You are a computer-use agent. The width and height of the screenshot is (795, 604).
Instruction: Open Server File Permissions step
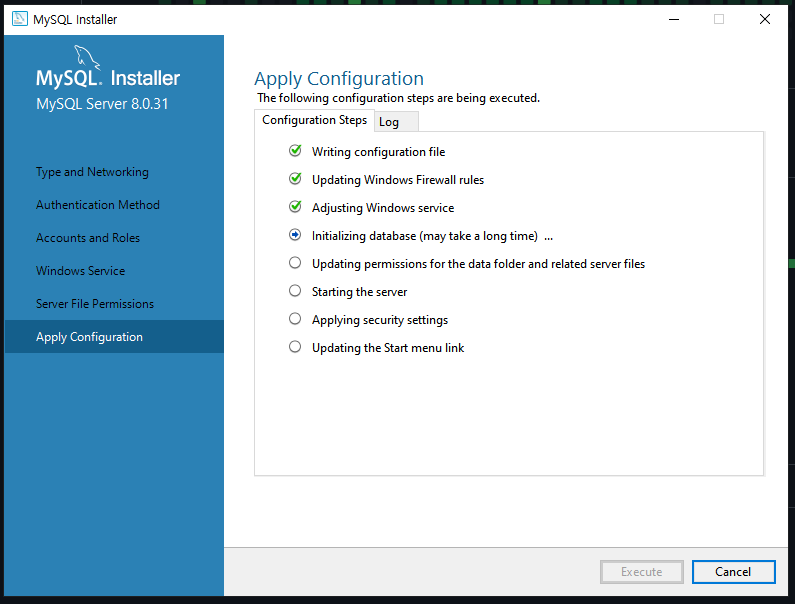(95, 304)
